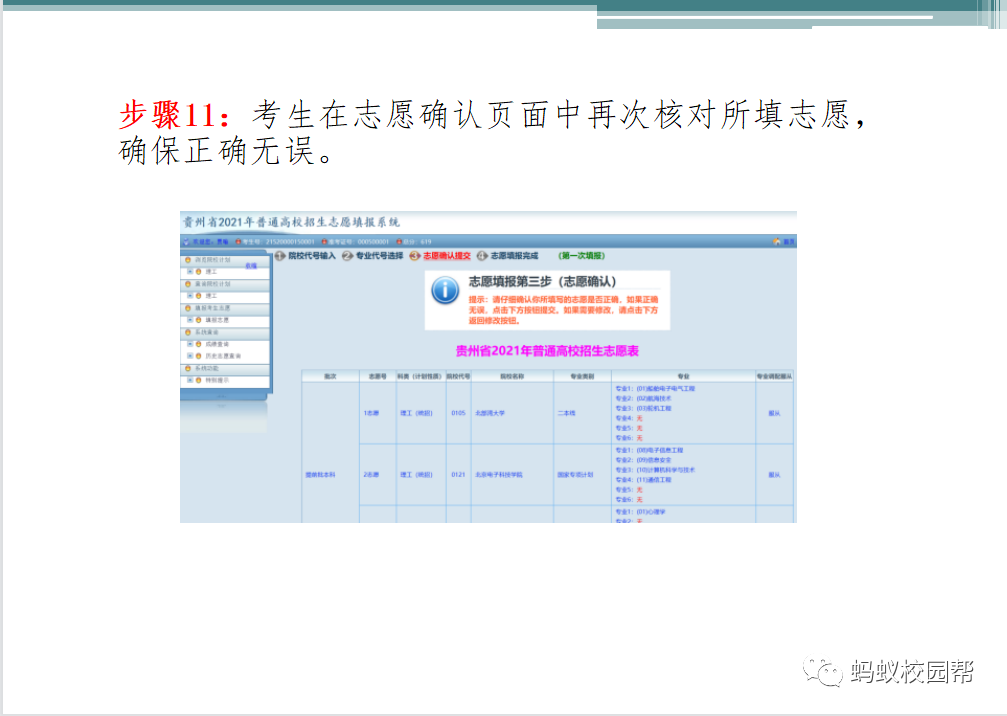
Task: Click the step 2 number circle icon
Action: [x=348, y=256]
